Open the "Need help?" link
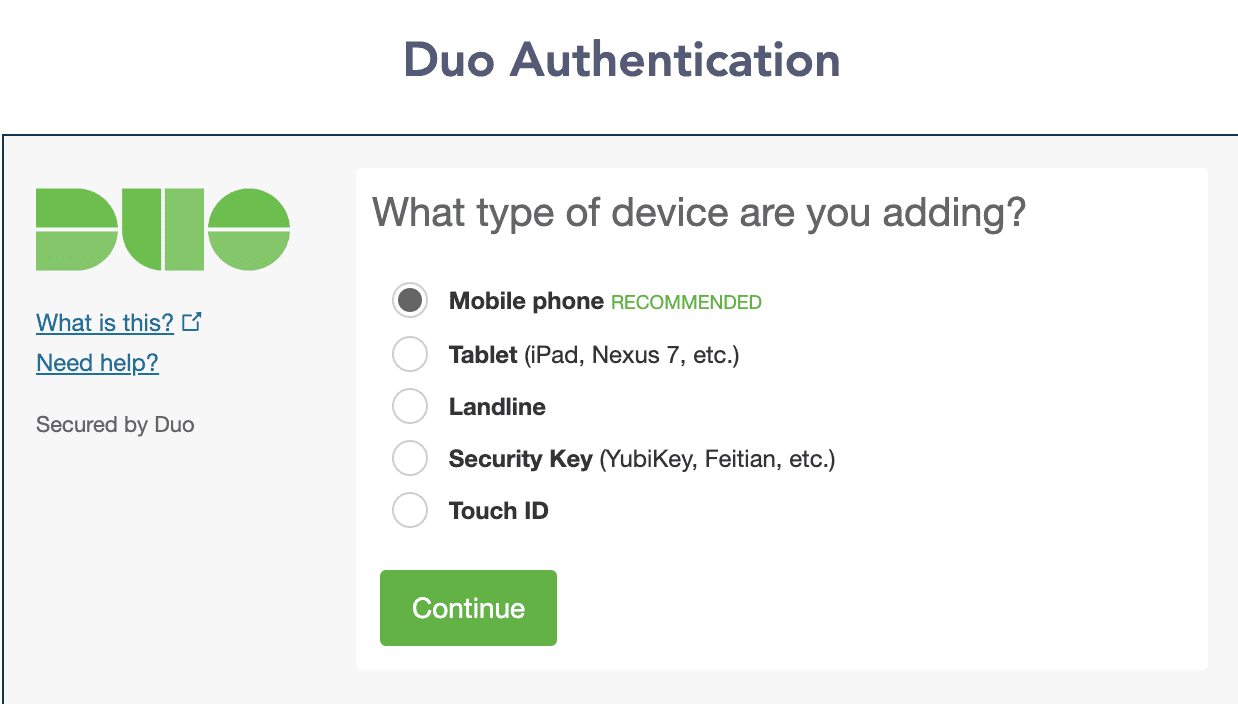 pyautogui.click(x=97, y=362)
